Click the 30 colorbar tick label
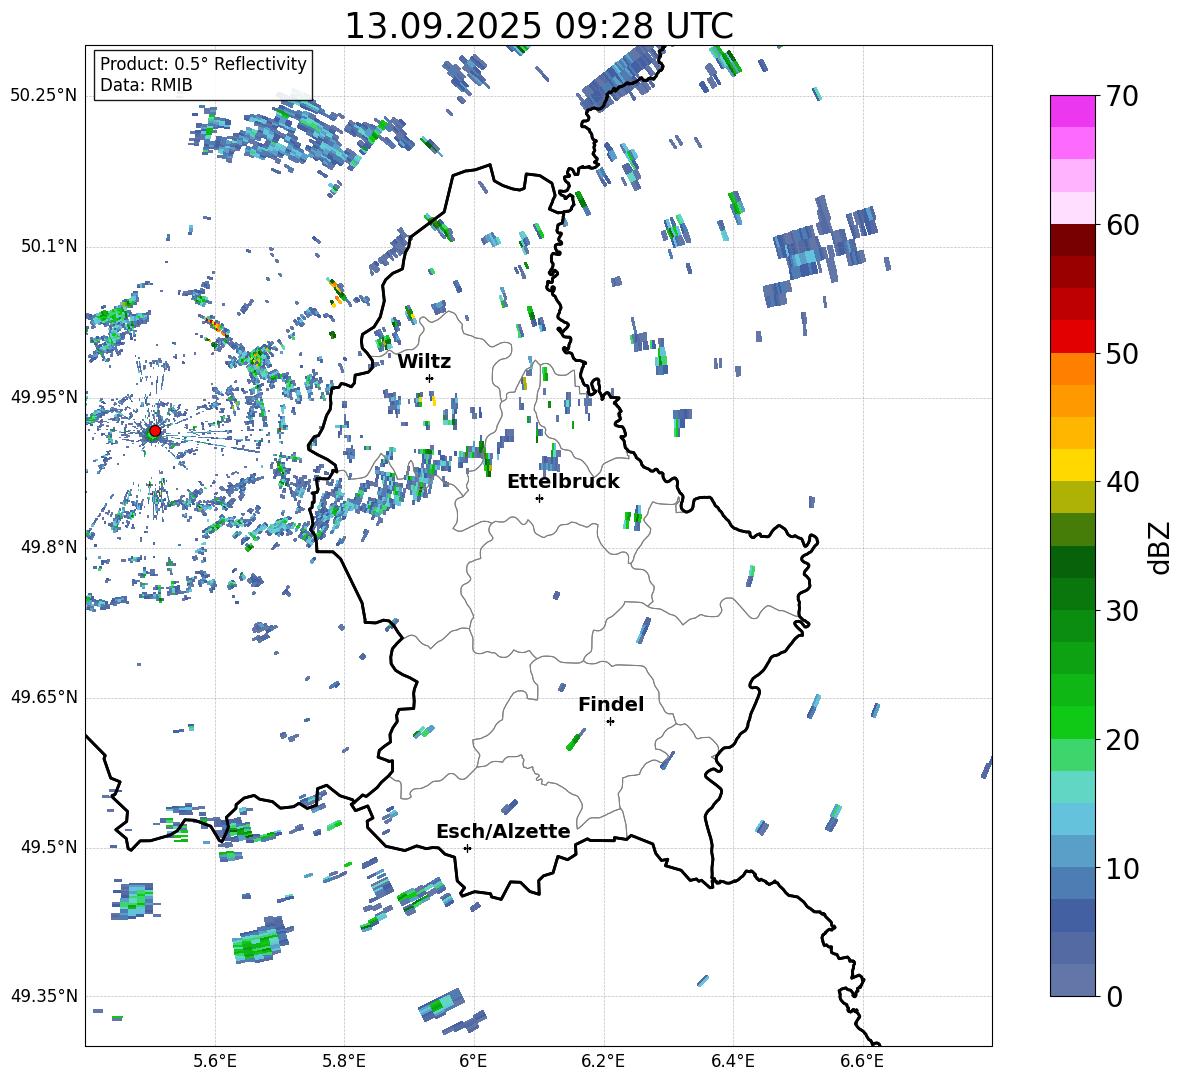 [x=1122, y=611]
